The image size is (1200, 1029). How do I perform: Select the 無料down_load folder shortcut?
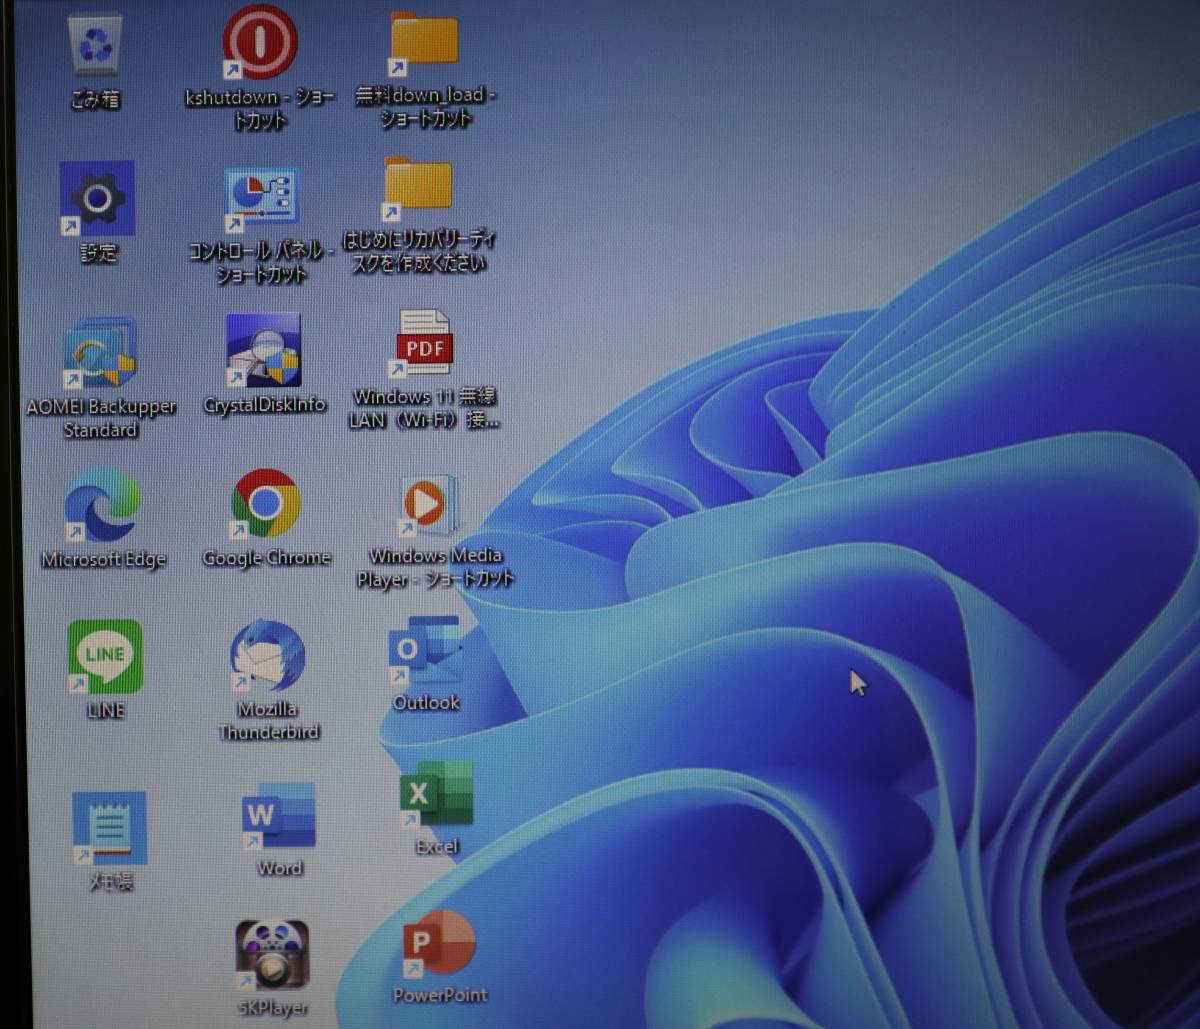424,42
